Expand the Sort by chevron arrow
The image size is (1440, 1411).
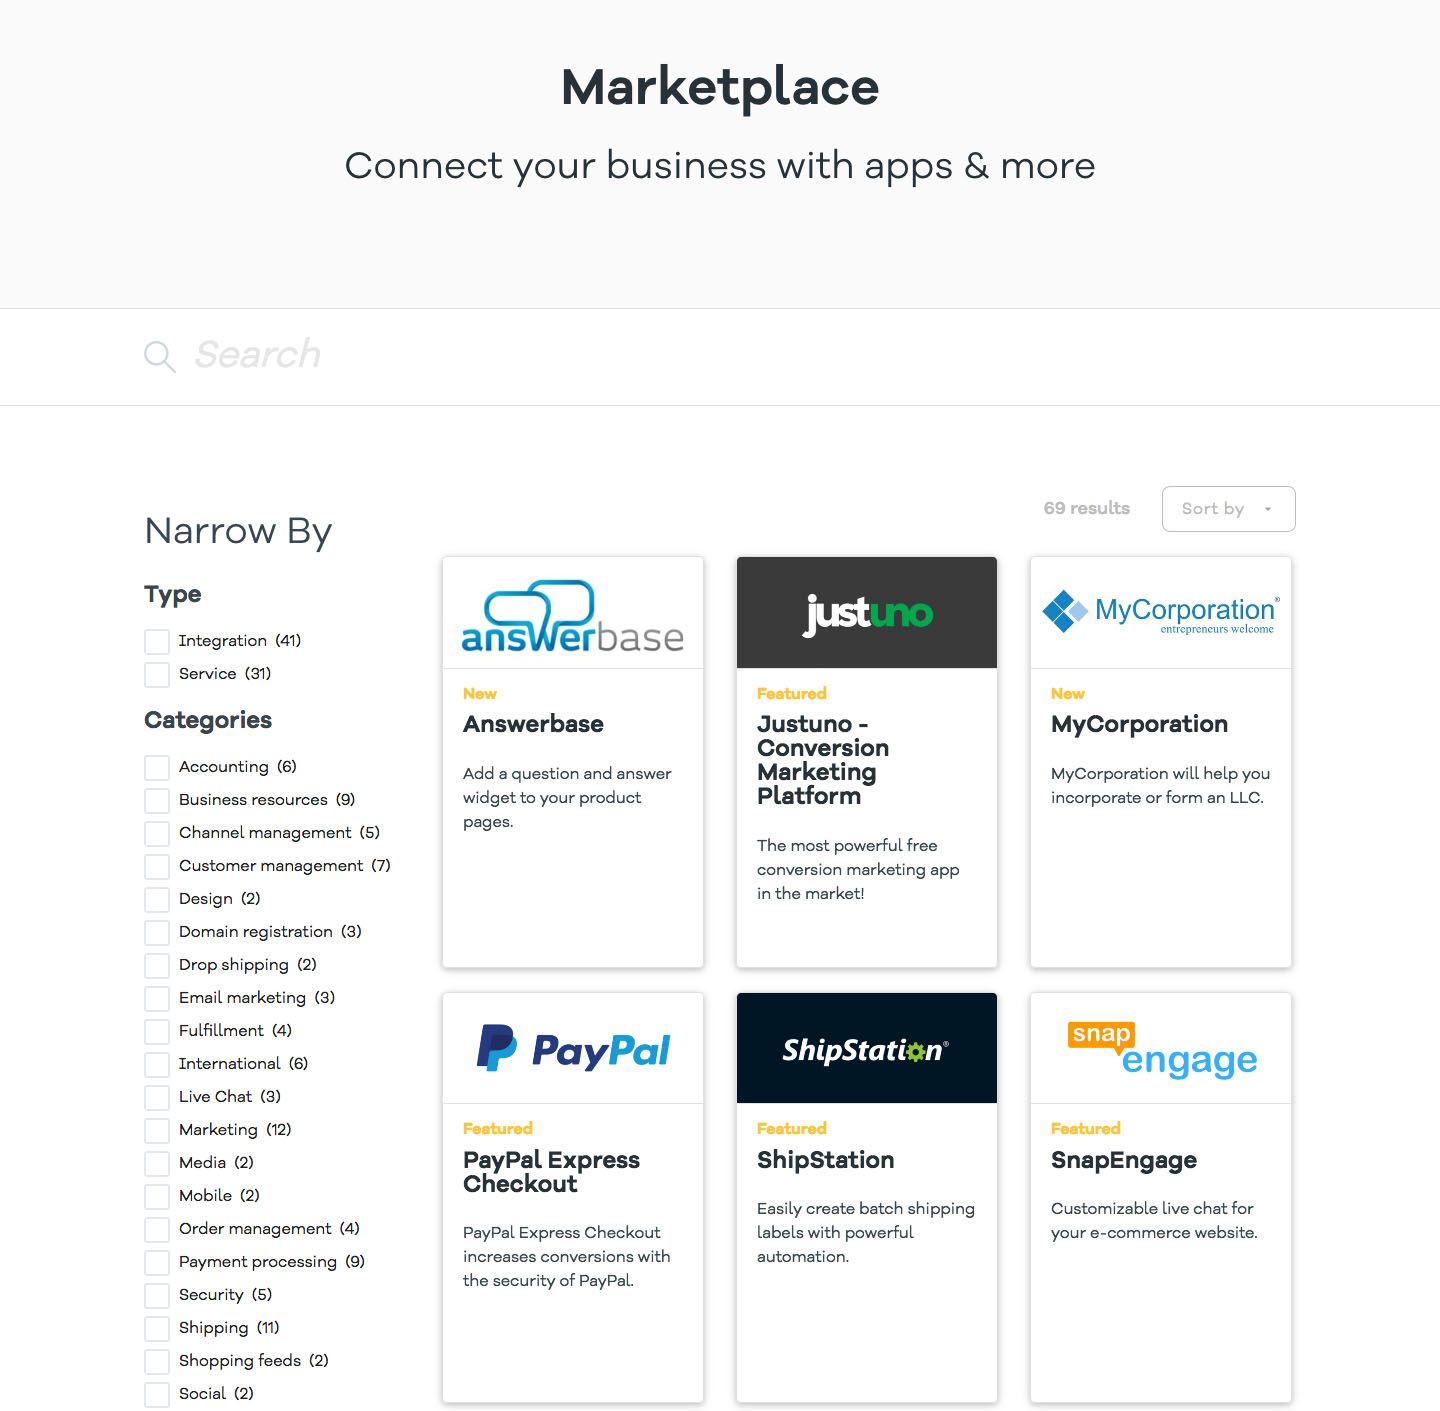point(1268,508)
